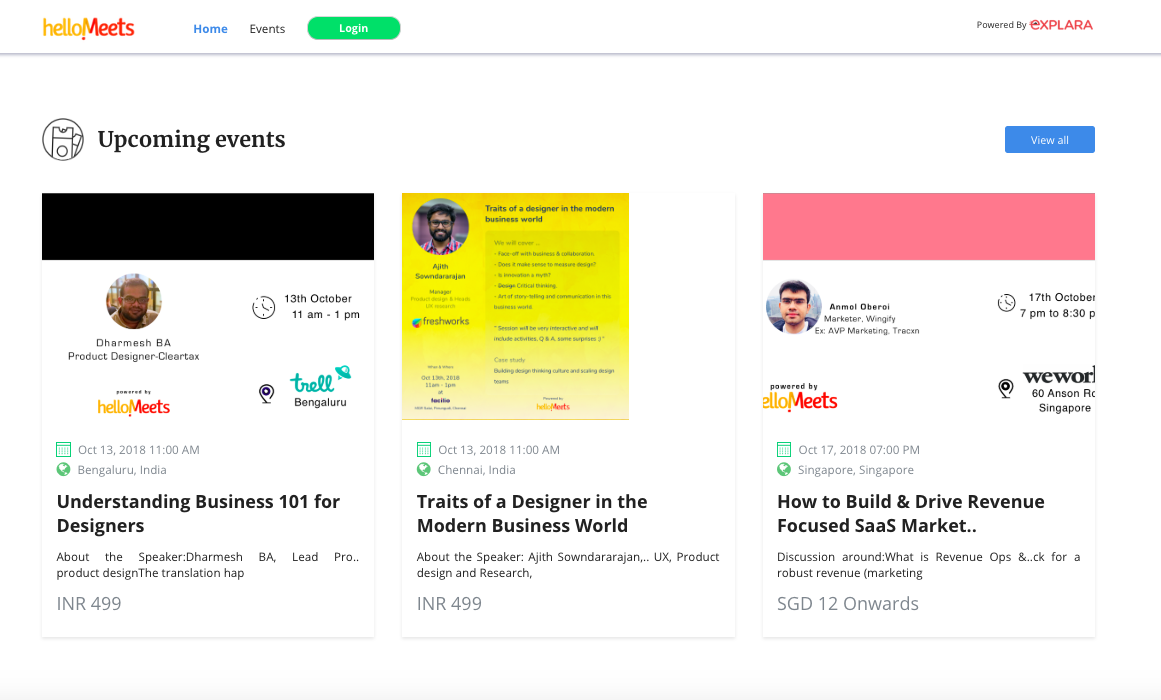Click Ajith Sowndararajan's photo in yellow poster
1161x700 pixels.
[x=441, y=227]
